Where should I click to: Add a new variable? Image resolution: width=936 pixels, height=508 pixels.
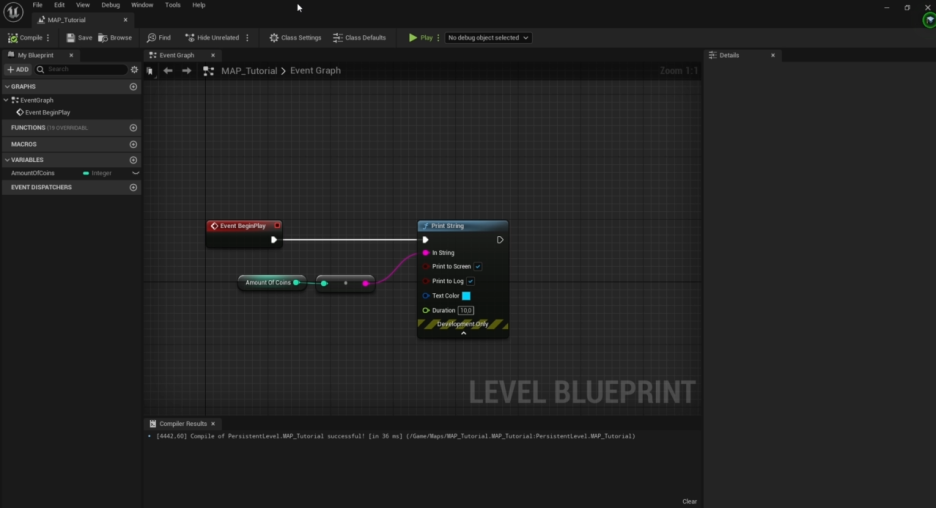pos(133,160)
